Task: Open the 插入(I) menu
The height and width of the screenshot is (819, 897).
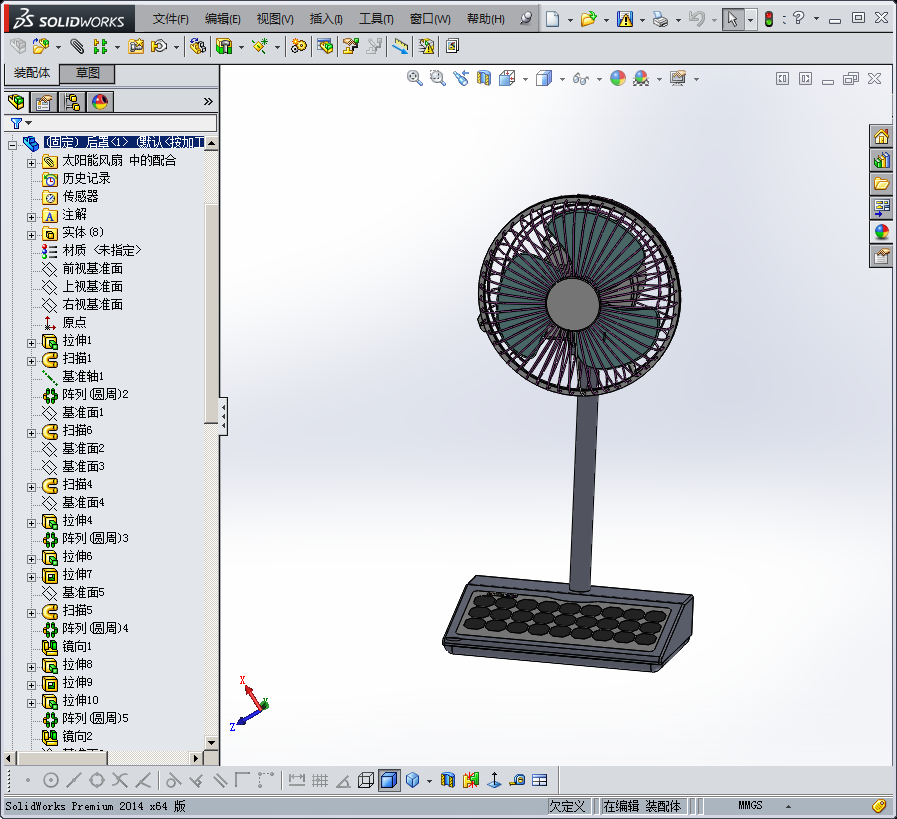Action: click(x=326, y=19)
